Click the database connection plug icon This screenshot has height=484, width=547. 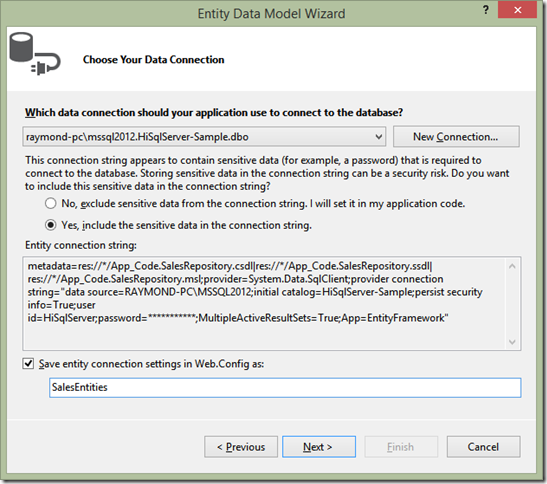(x=35, y=54)
